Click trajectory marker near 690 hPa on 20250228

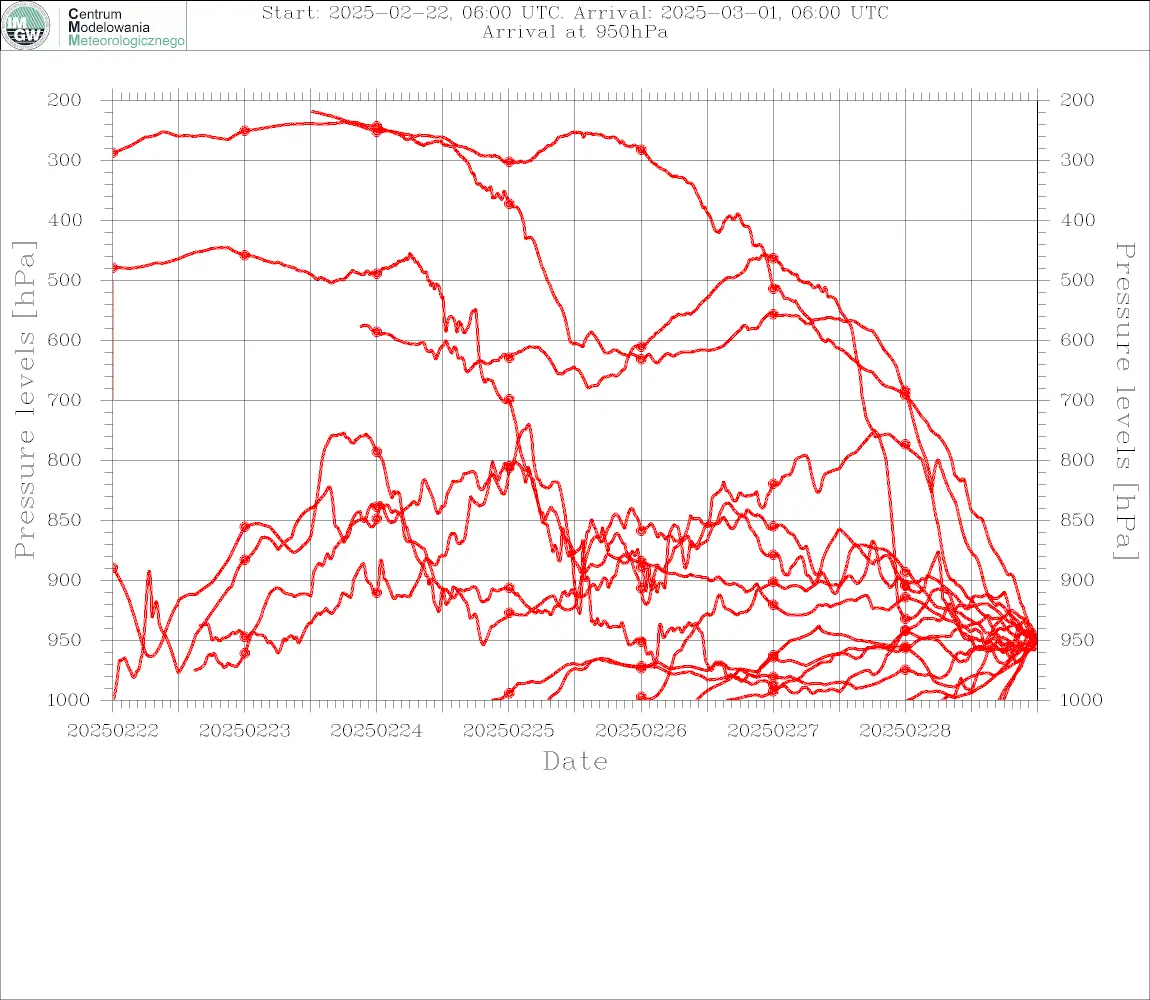pos(905,393)
